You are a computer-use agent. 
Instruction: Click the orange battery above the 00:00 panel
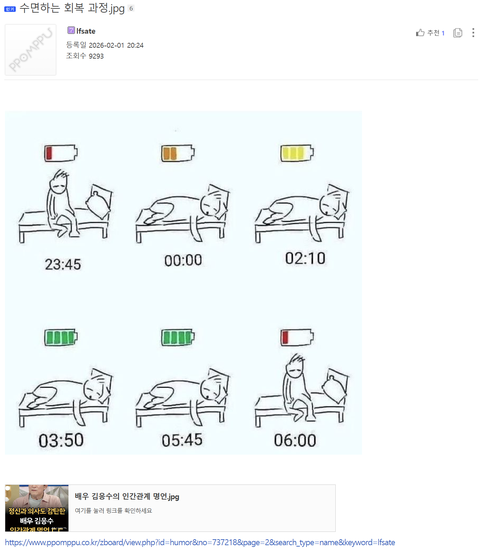pos(178,153)
